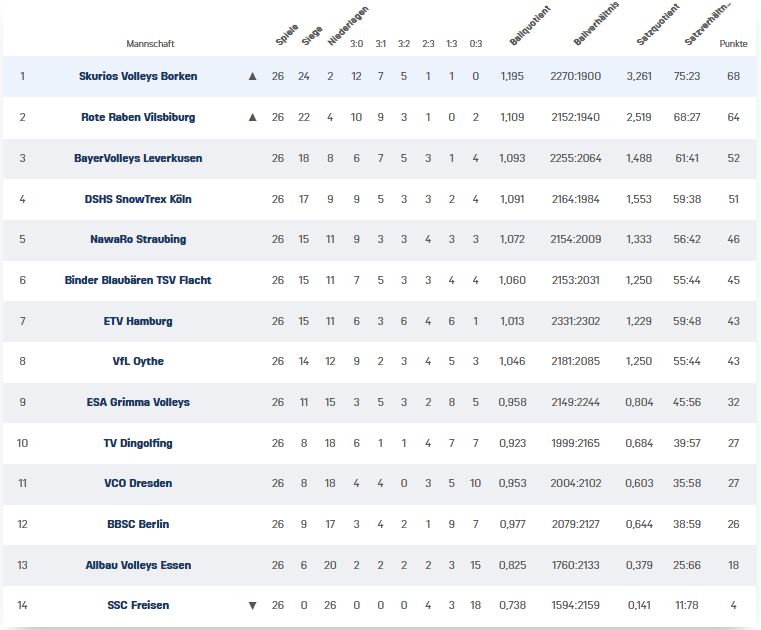Select ESA Grimma Volleys team entry

[138, 402]
